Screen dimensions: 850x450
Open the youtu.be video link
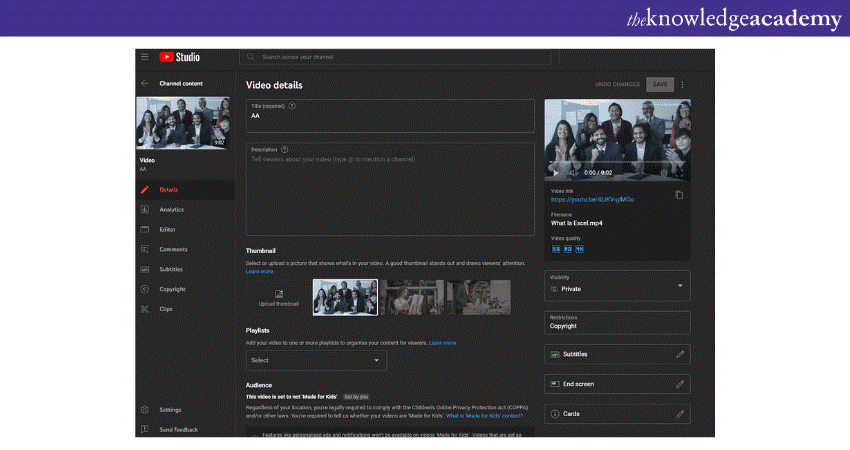coord(592,199)
